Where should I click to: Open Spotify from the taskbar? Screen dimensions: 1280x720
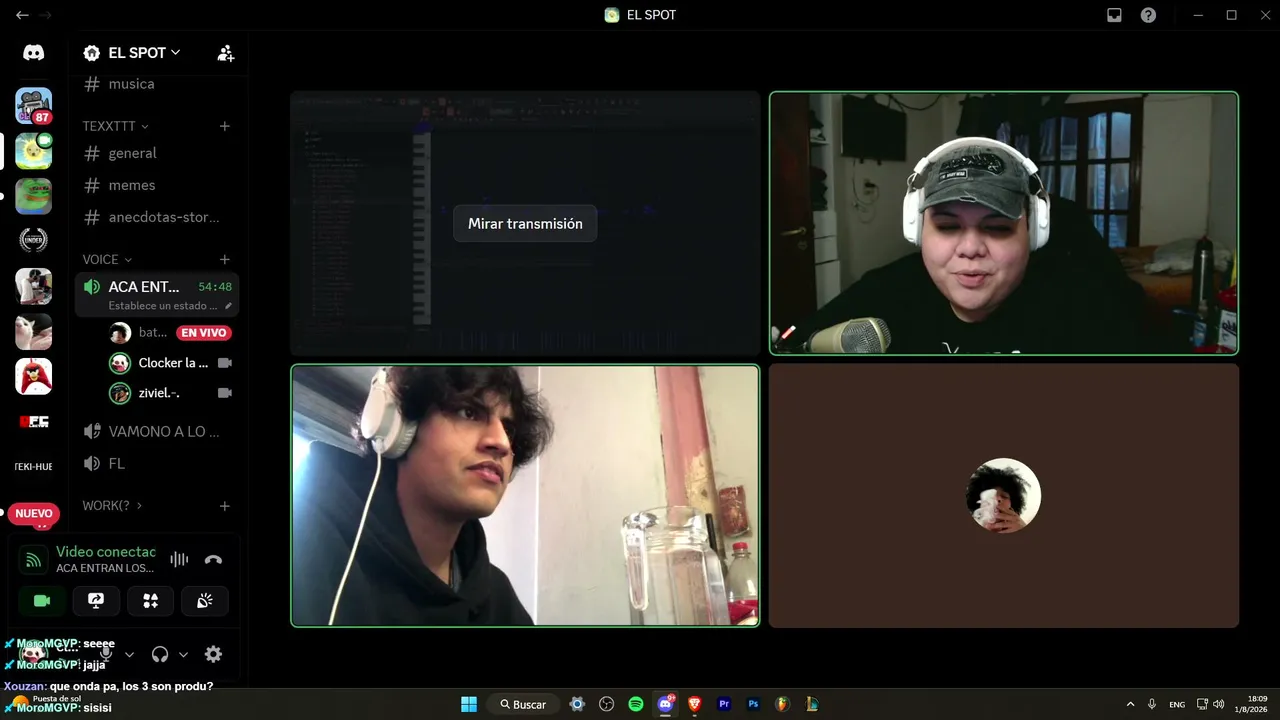[636, 704]
